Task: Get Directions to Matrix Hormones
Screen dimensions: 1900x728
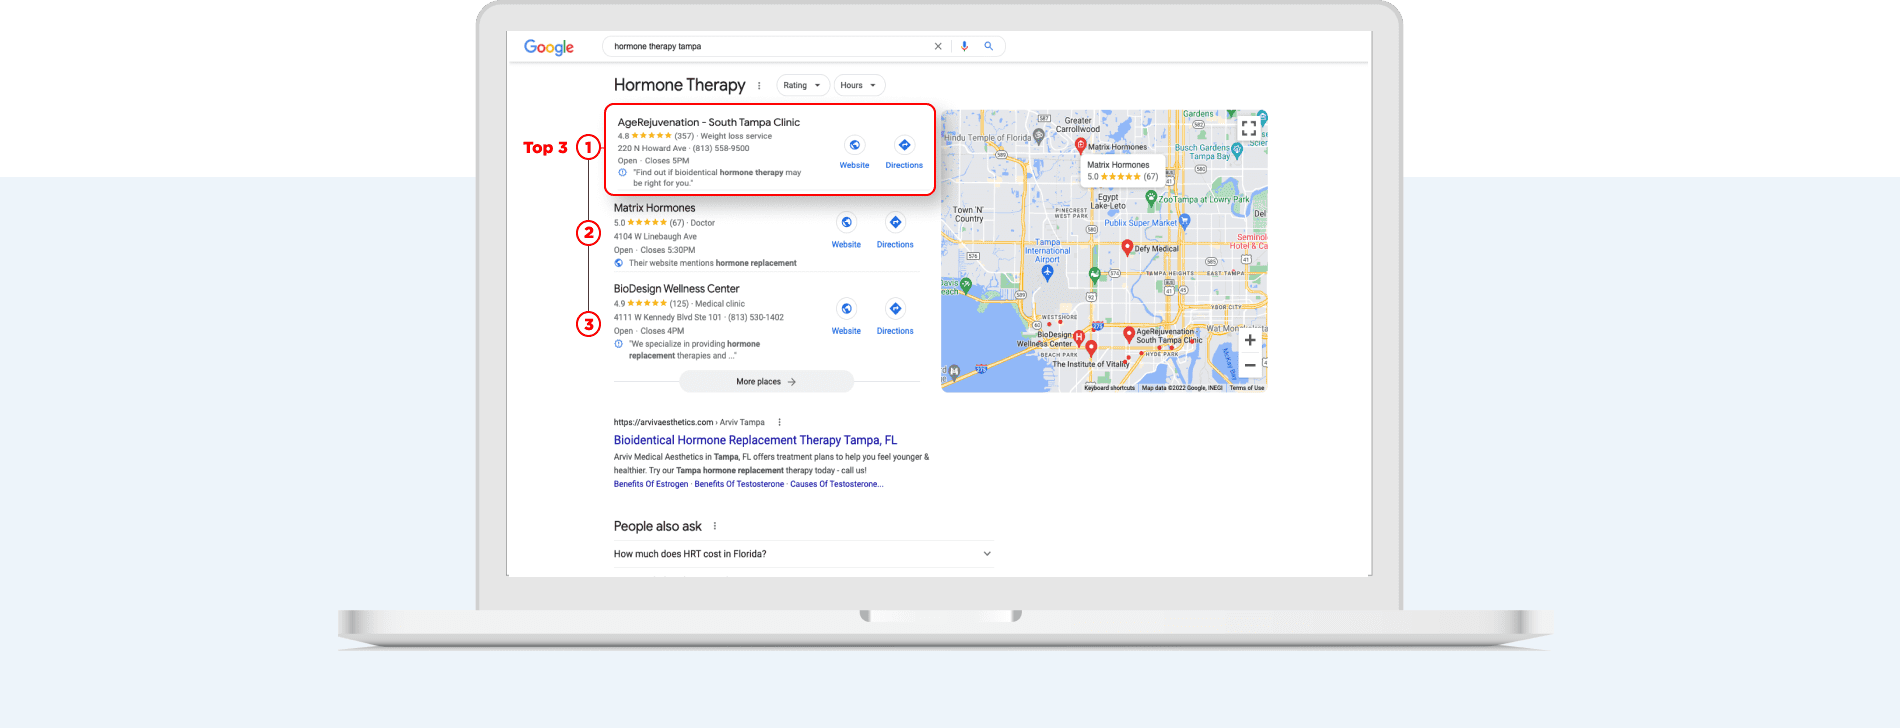Action: (x=895, y=222)
